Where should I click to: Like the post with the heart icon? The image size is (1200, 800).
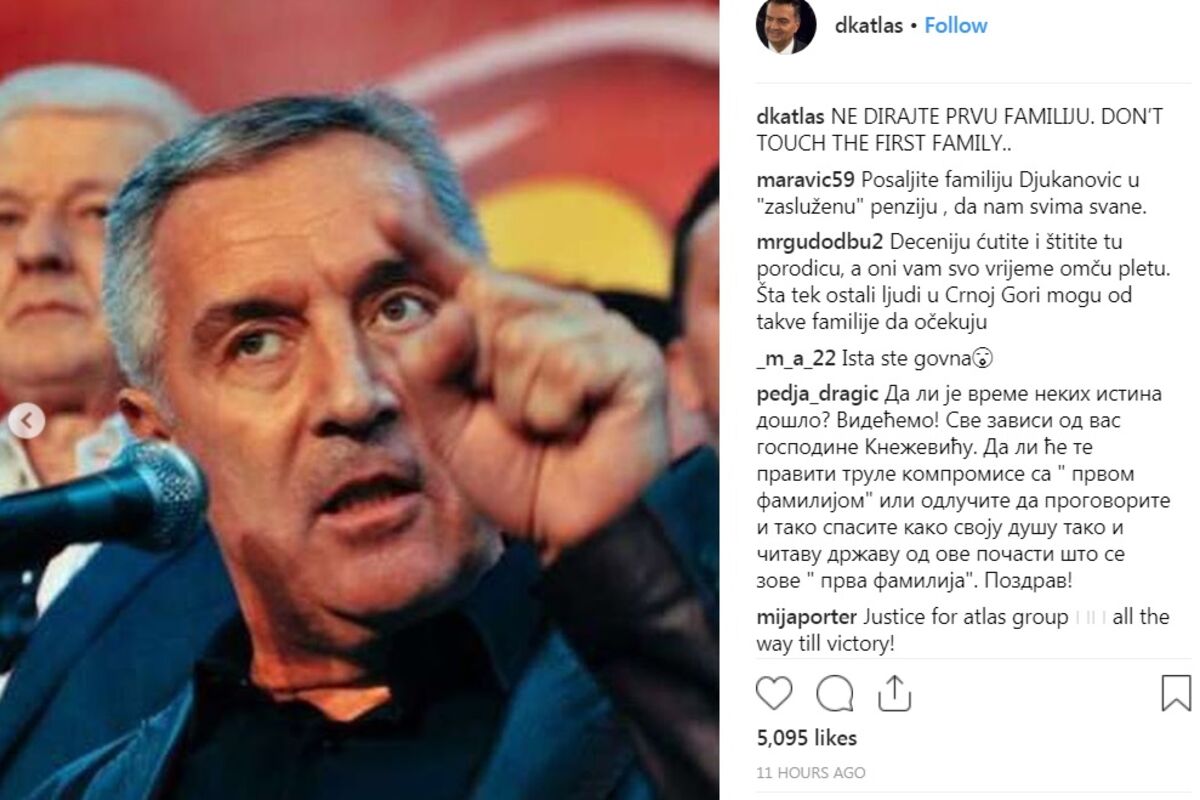774,693
